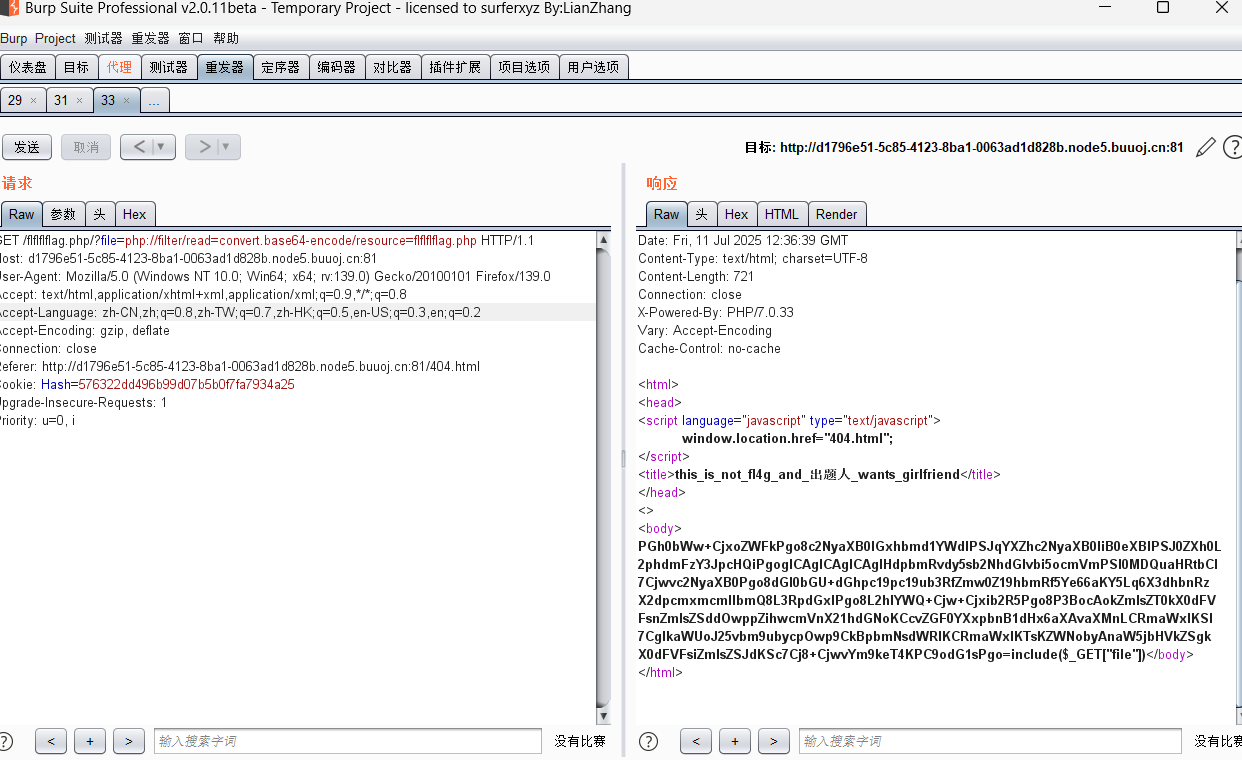
Task: Click the request scrollbar up arrow
Action: 603,239
